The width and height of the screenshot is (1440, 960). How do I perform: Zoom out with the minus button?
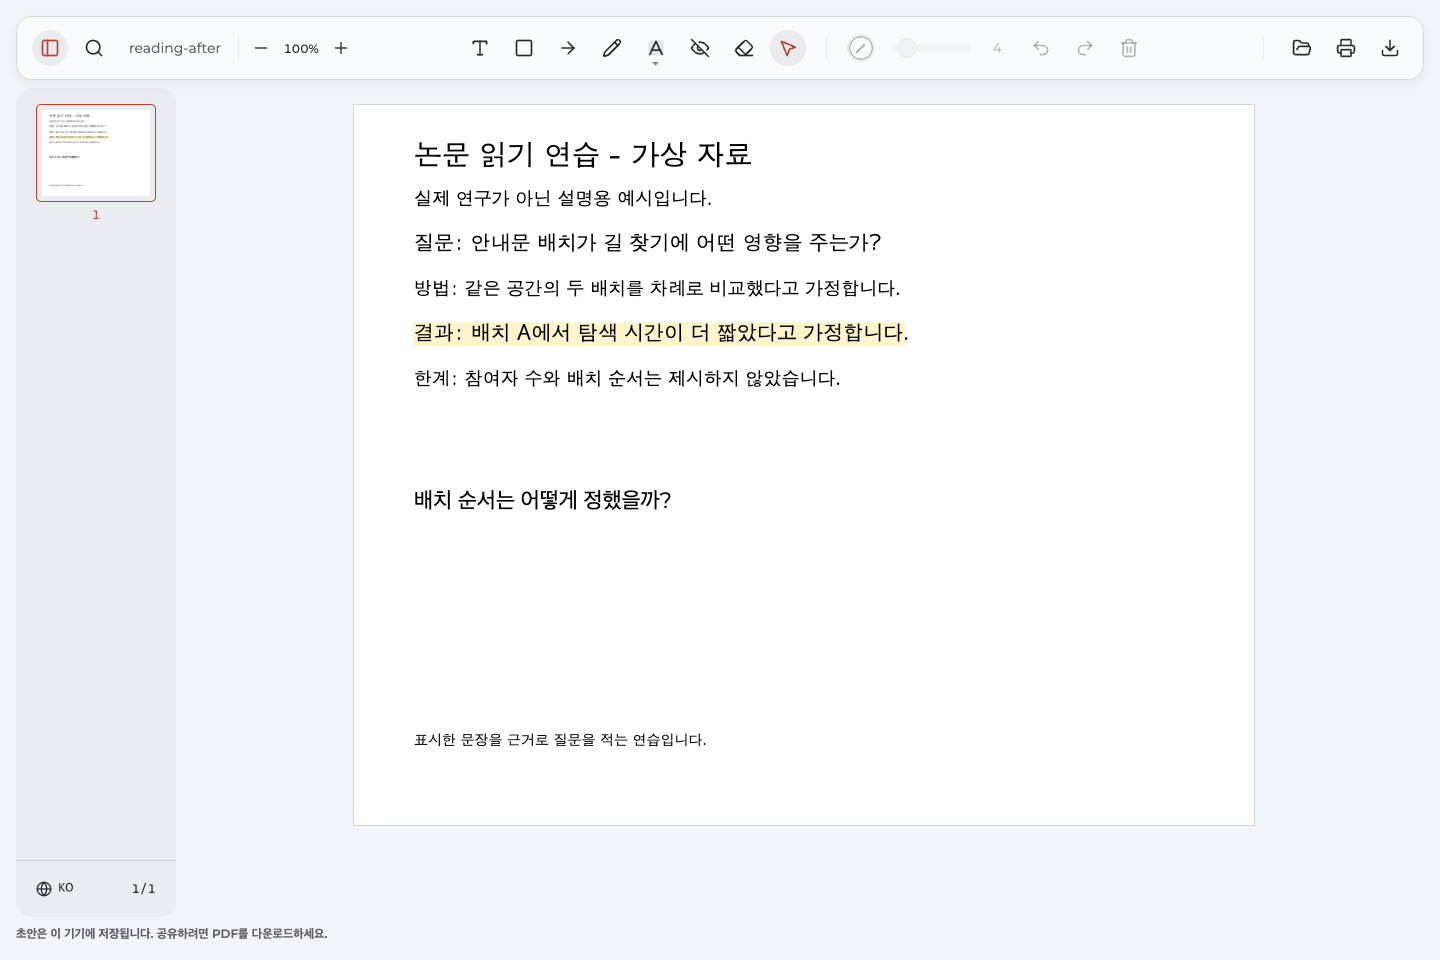[261, 48]
